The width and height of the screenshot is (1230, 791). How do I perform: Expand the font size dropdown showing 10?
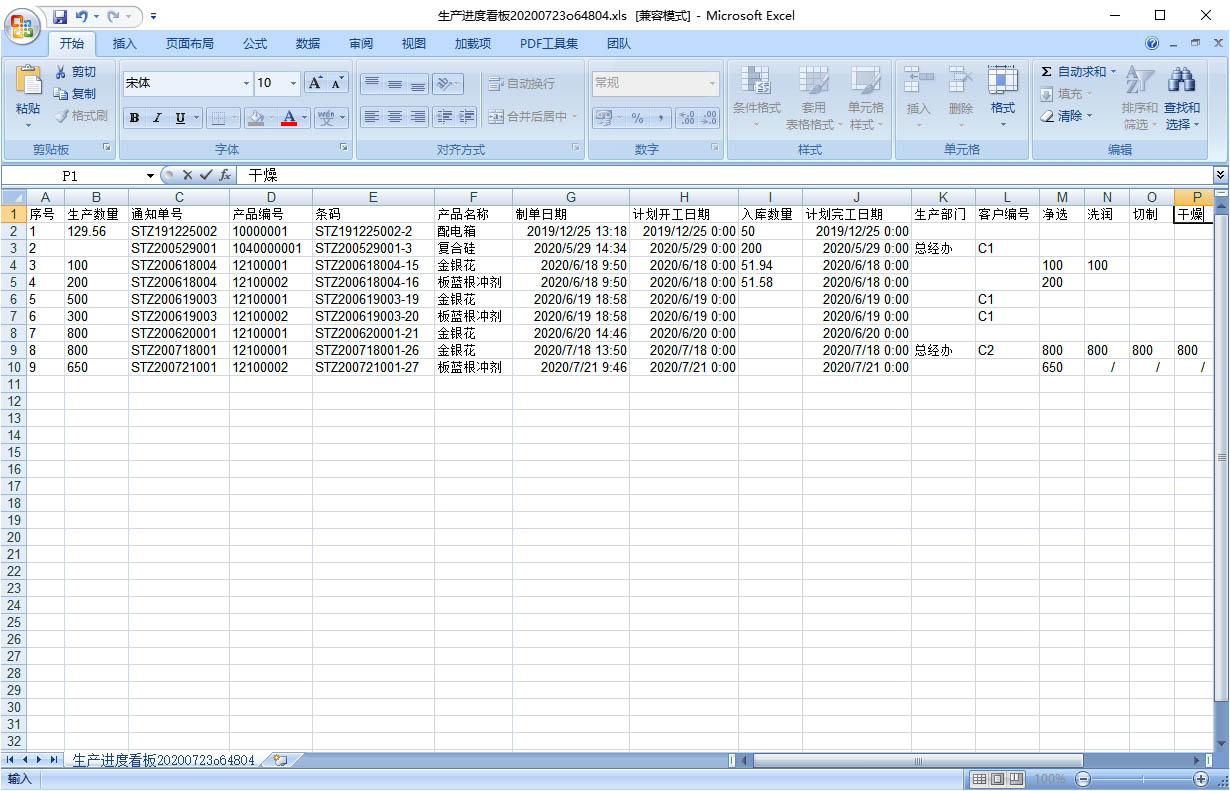293,83
